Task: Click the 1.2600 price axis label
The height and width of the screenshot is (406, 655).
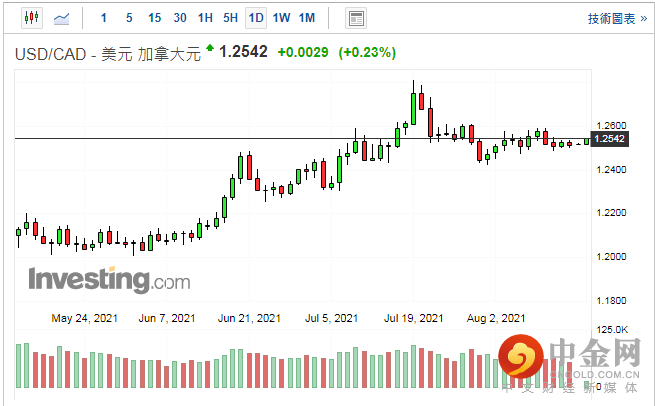Action: (x=611, y=126)
